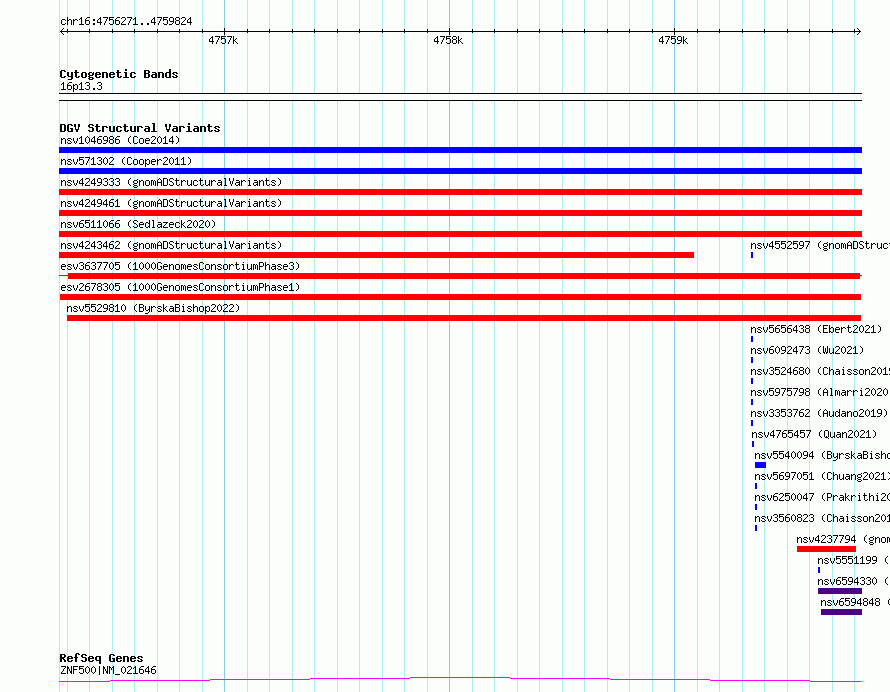This screenshot has width=890, height=692.
Task: Click nsv3353762 (Audano2019) label
Action: (x=819, y=413)
